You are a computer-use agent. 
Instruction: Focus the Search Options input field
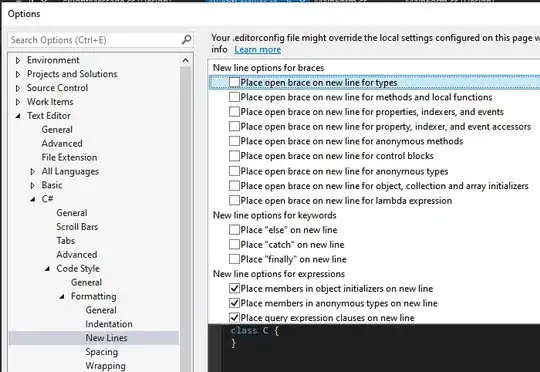point(95,40)
